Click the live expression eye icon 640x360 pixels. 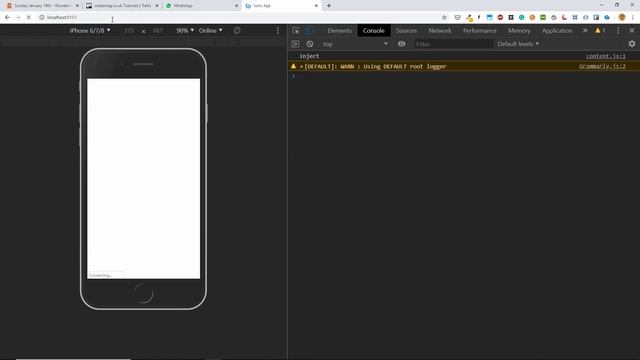coord(402,44)
